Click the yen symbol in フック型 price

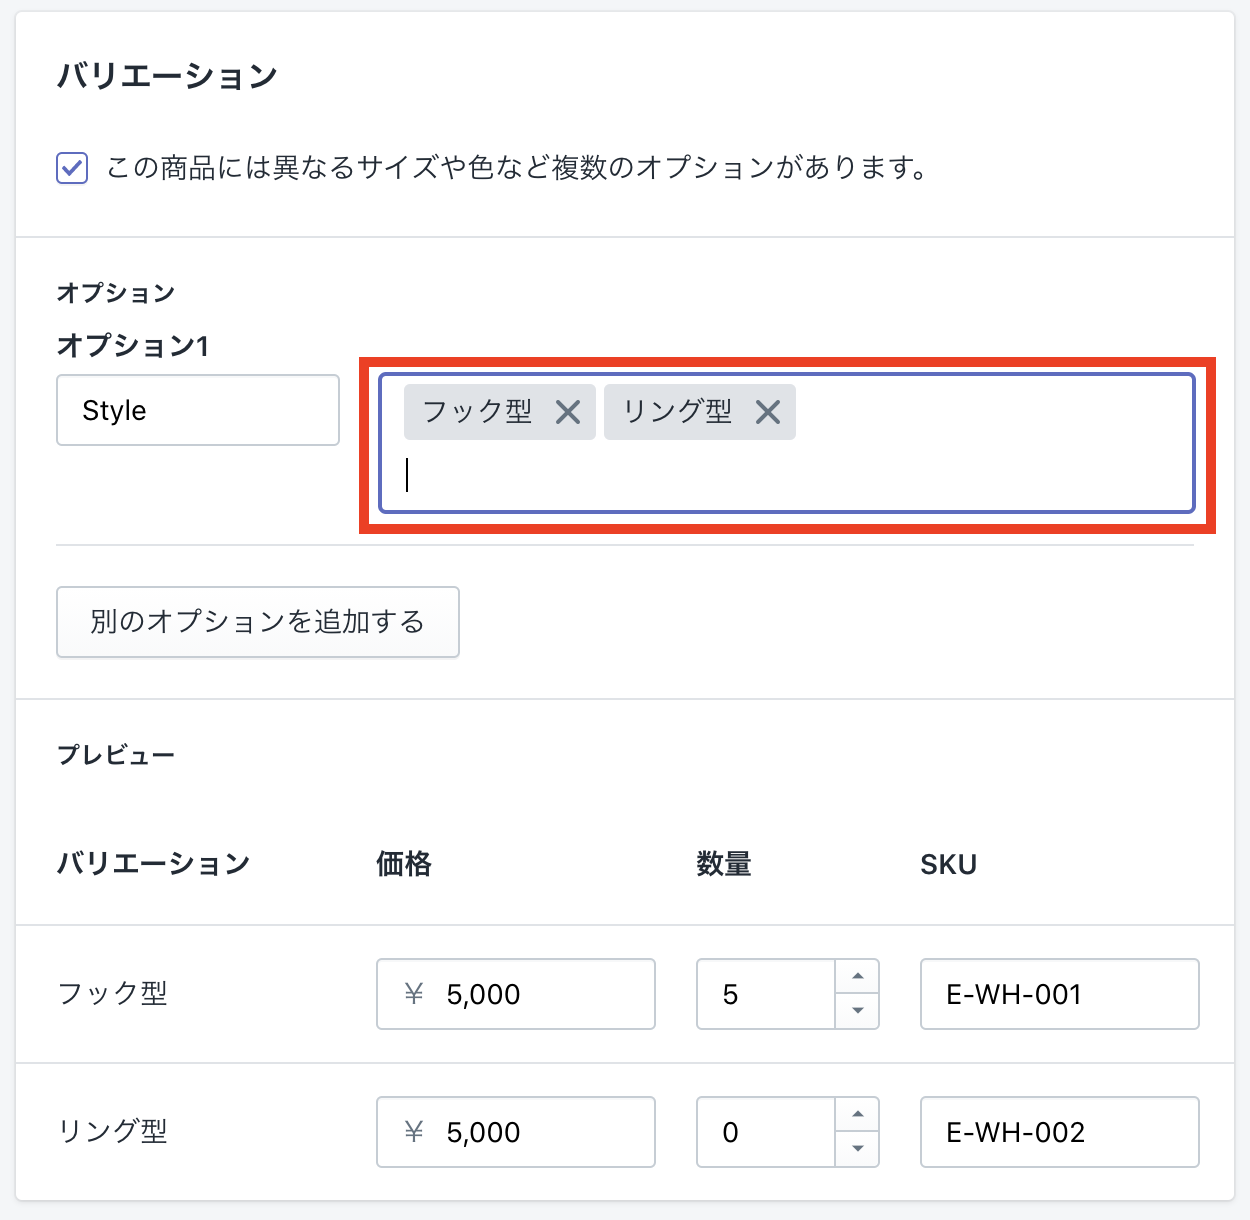coord(414,994)
